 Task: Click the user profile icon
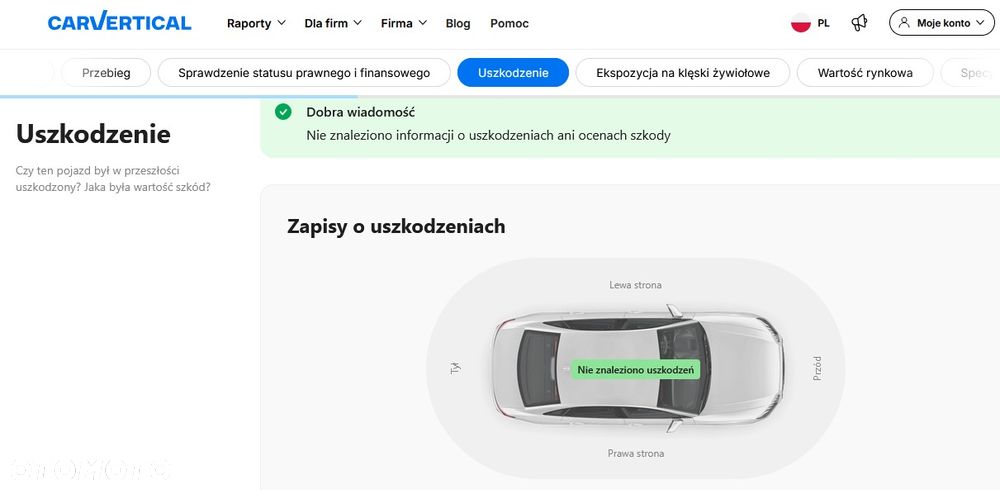[x=905, y=22]
